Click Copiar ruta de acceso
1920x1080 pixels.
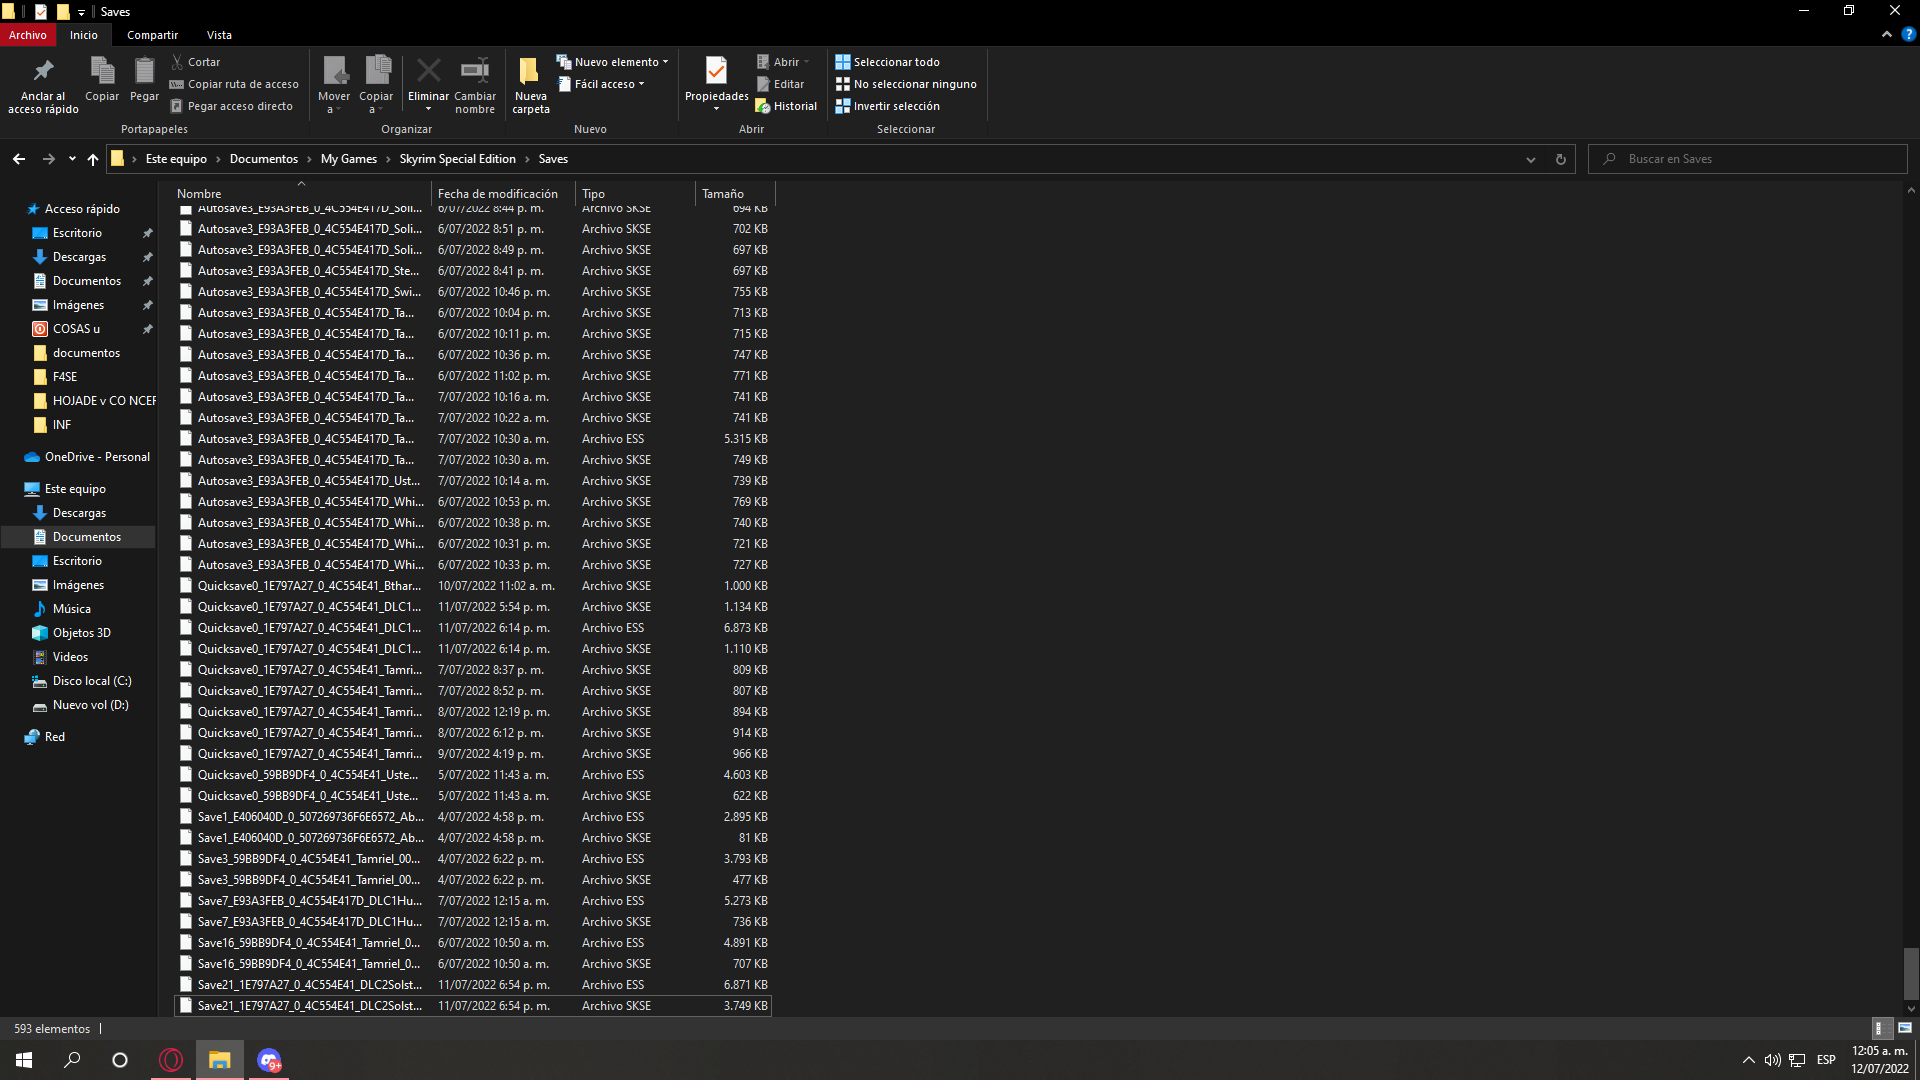pos(235,84)
